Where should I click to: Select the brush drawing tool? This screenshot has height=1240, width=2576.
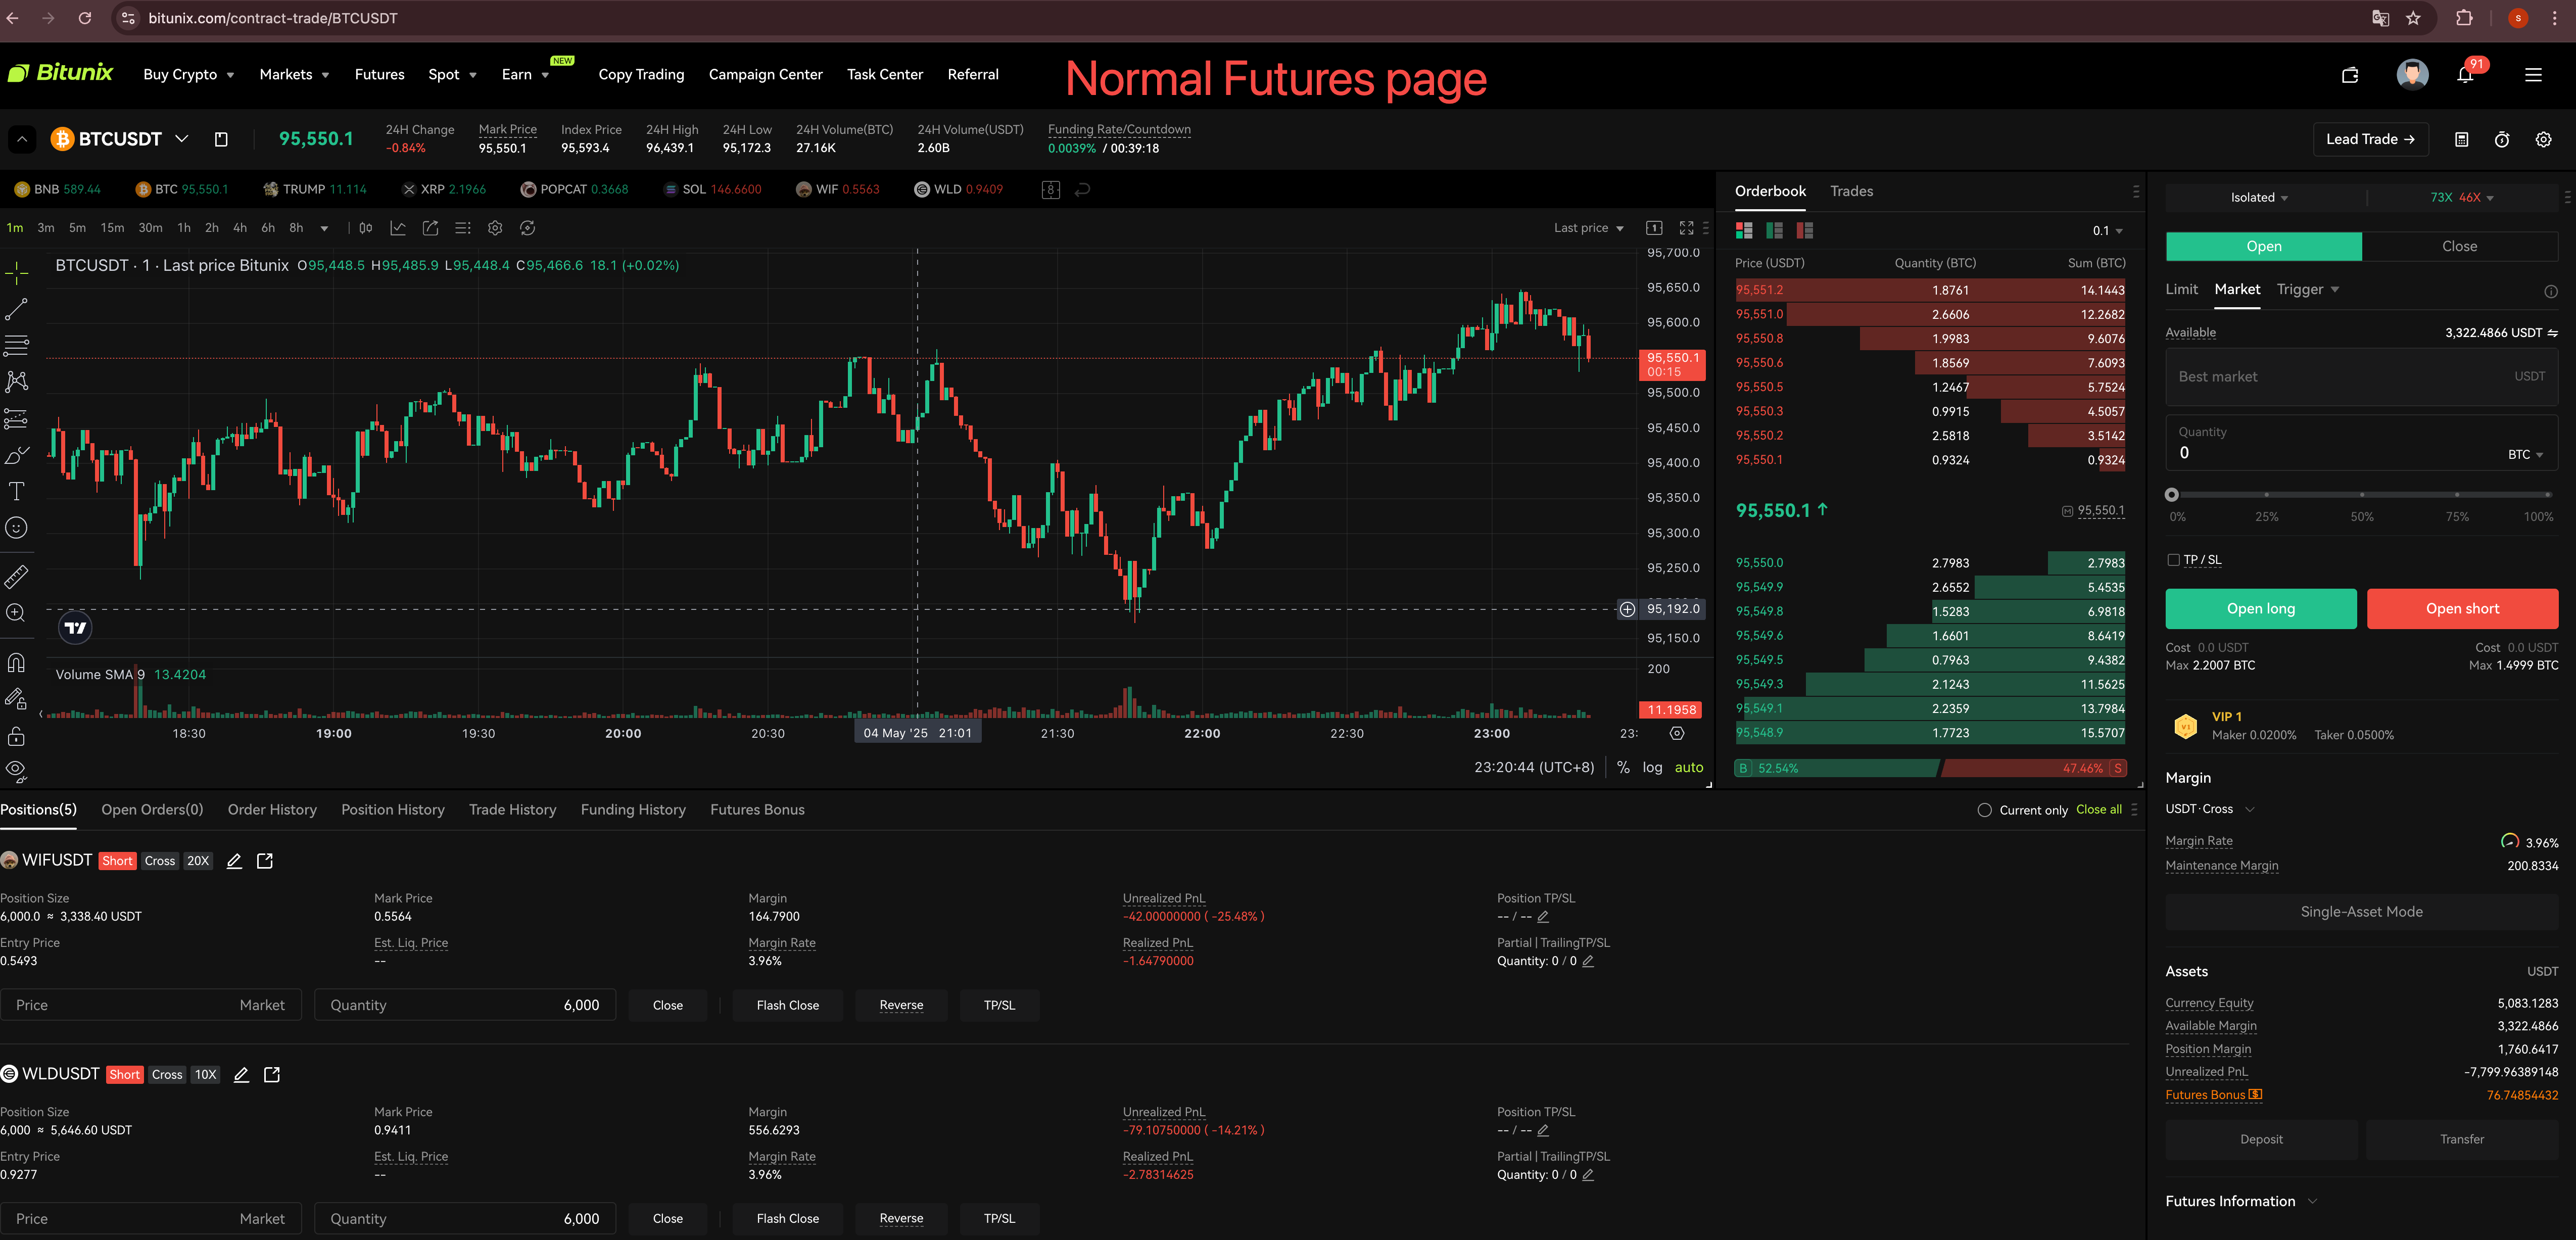pyautogui.click(x=16, y=455)
